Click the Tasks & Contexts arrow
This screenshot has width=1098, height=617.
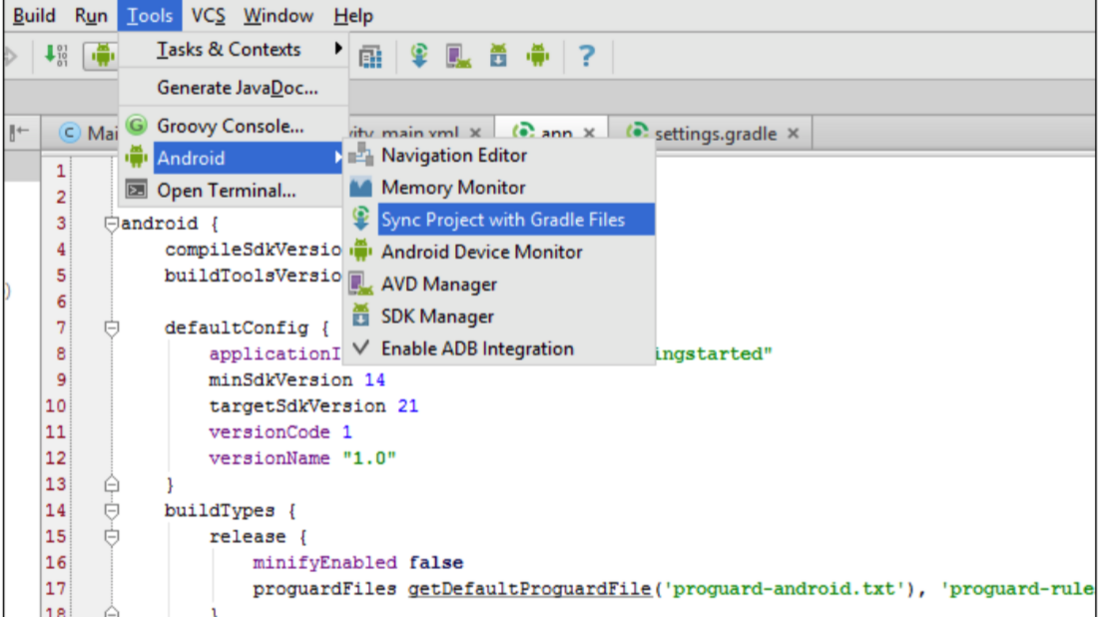[339, 49]
